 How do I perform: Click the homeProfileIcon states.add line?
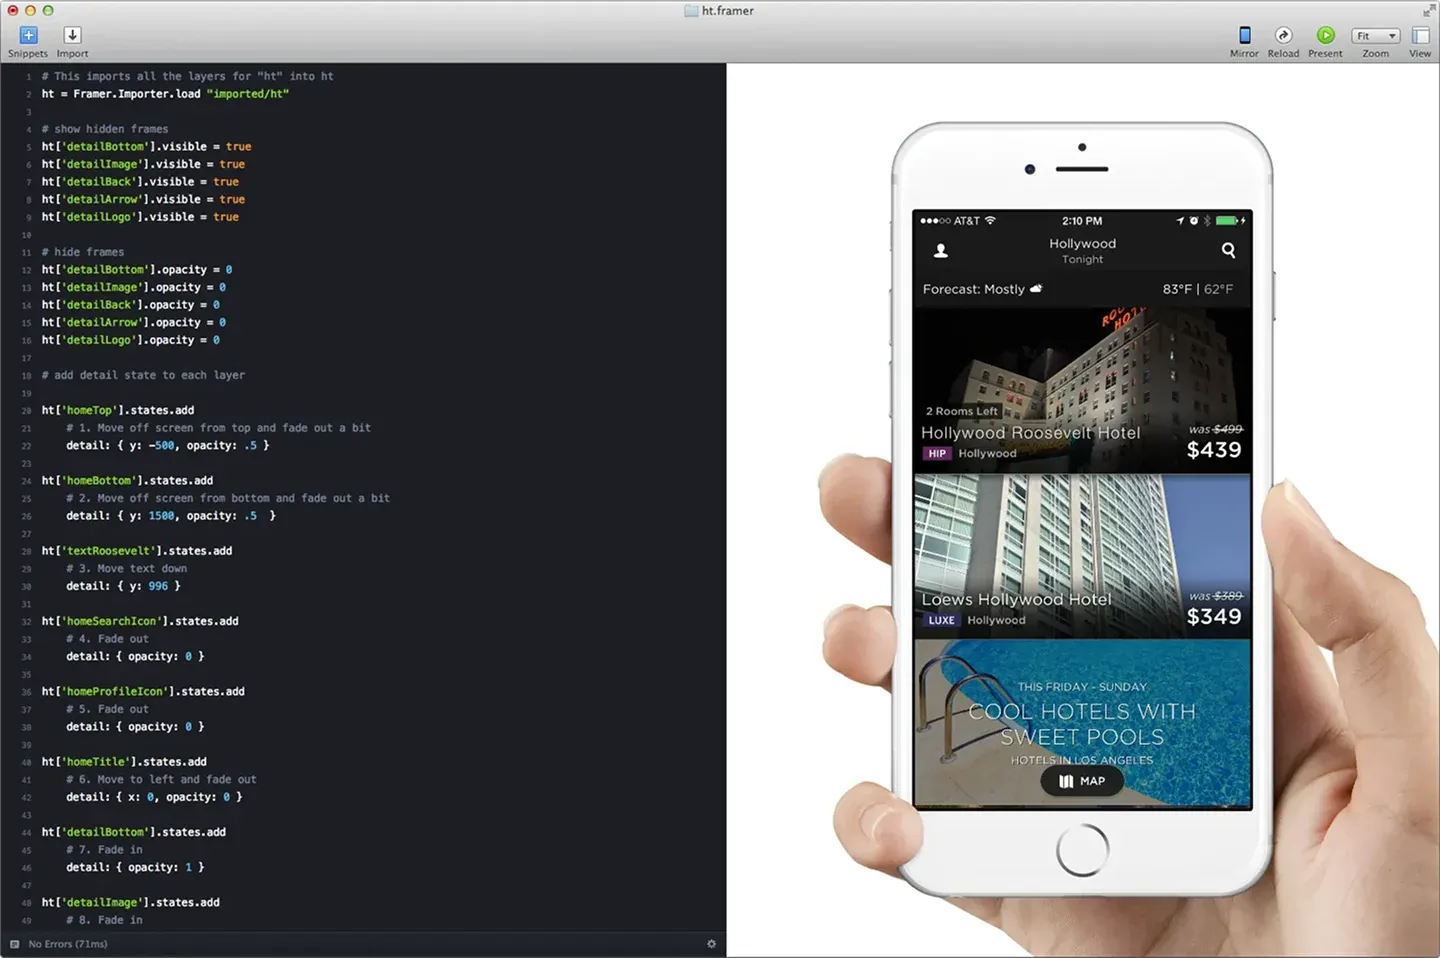(x=143, y=691)
